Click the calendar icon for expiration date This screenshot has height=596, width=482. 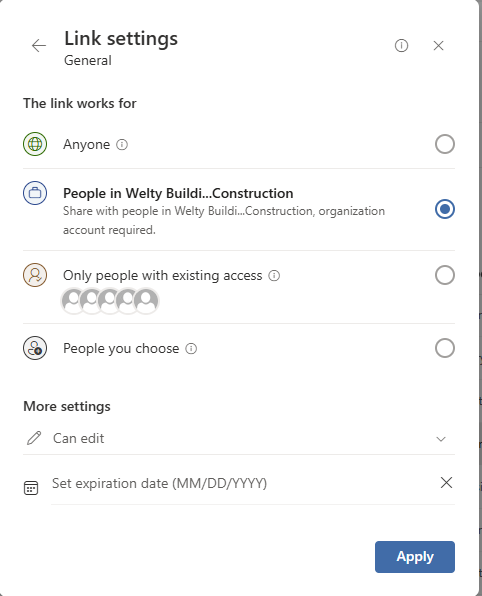pyautogui.click(x=31, y=487)
